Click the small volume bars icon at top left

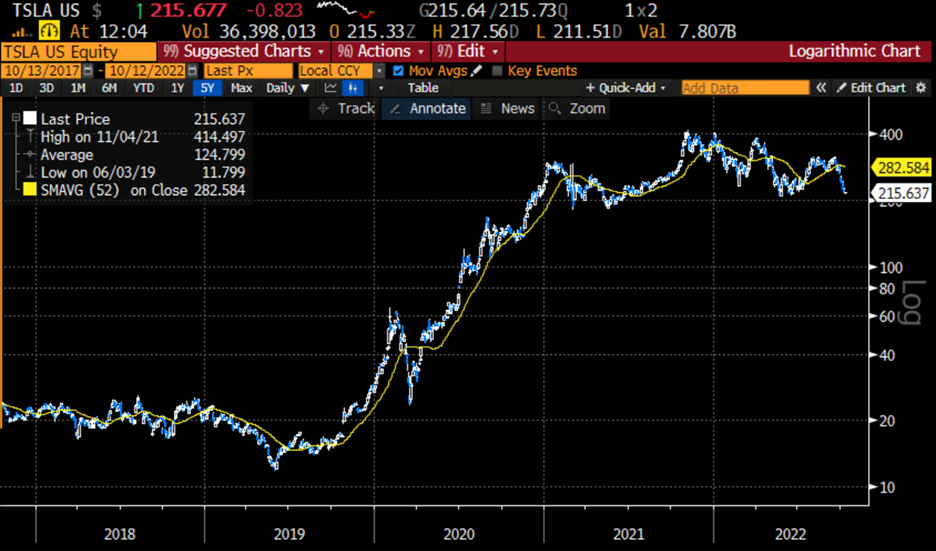tap(22, 32)
